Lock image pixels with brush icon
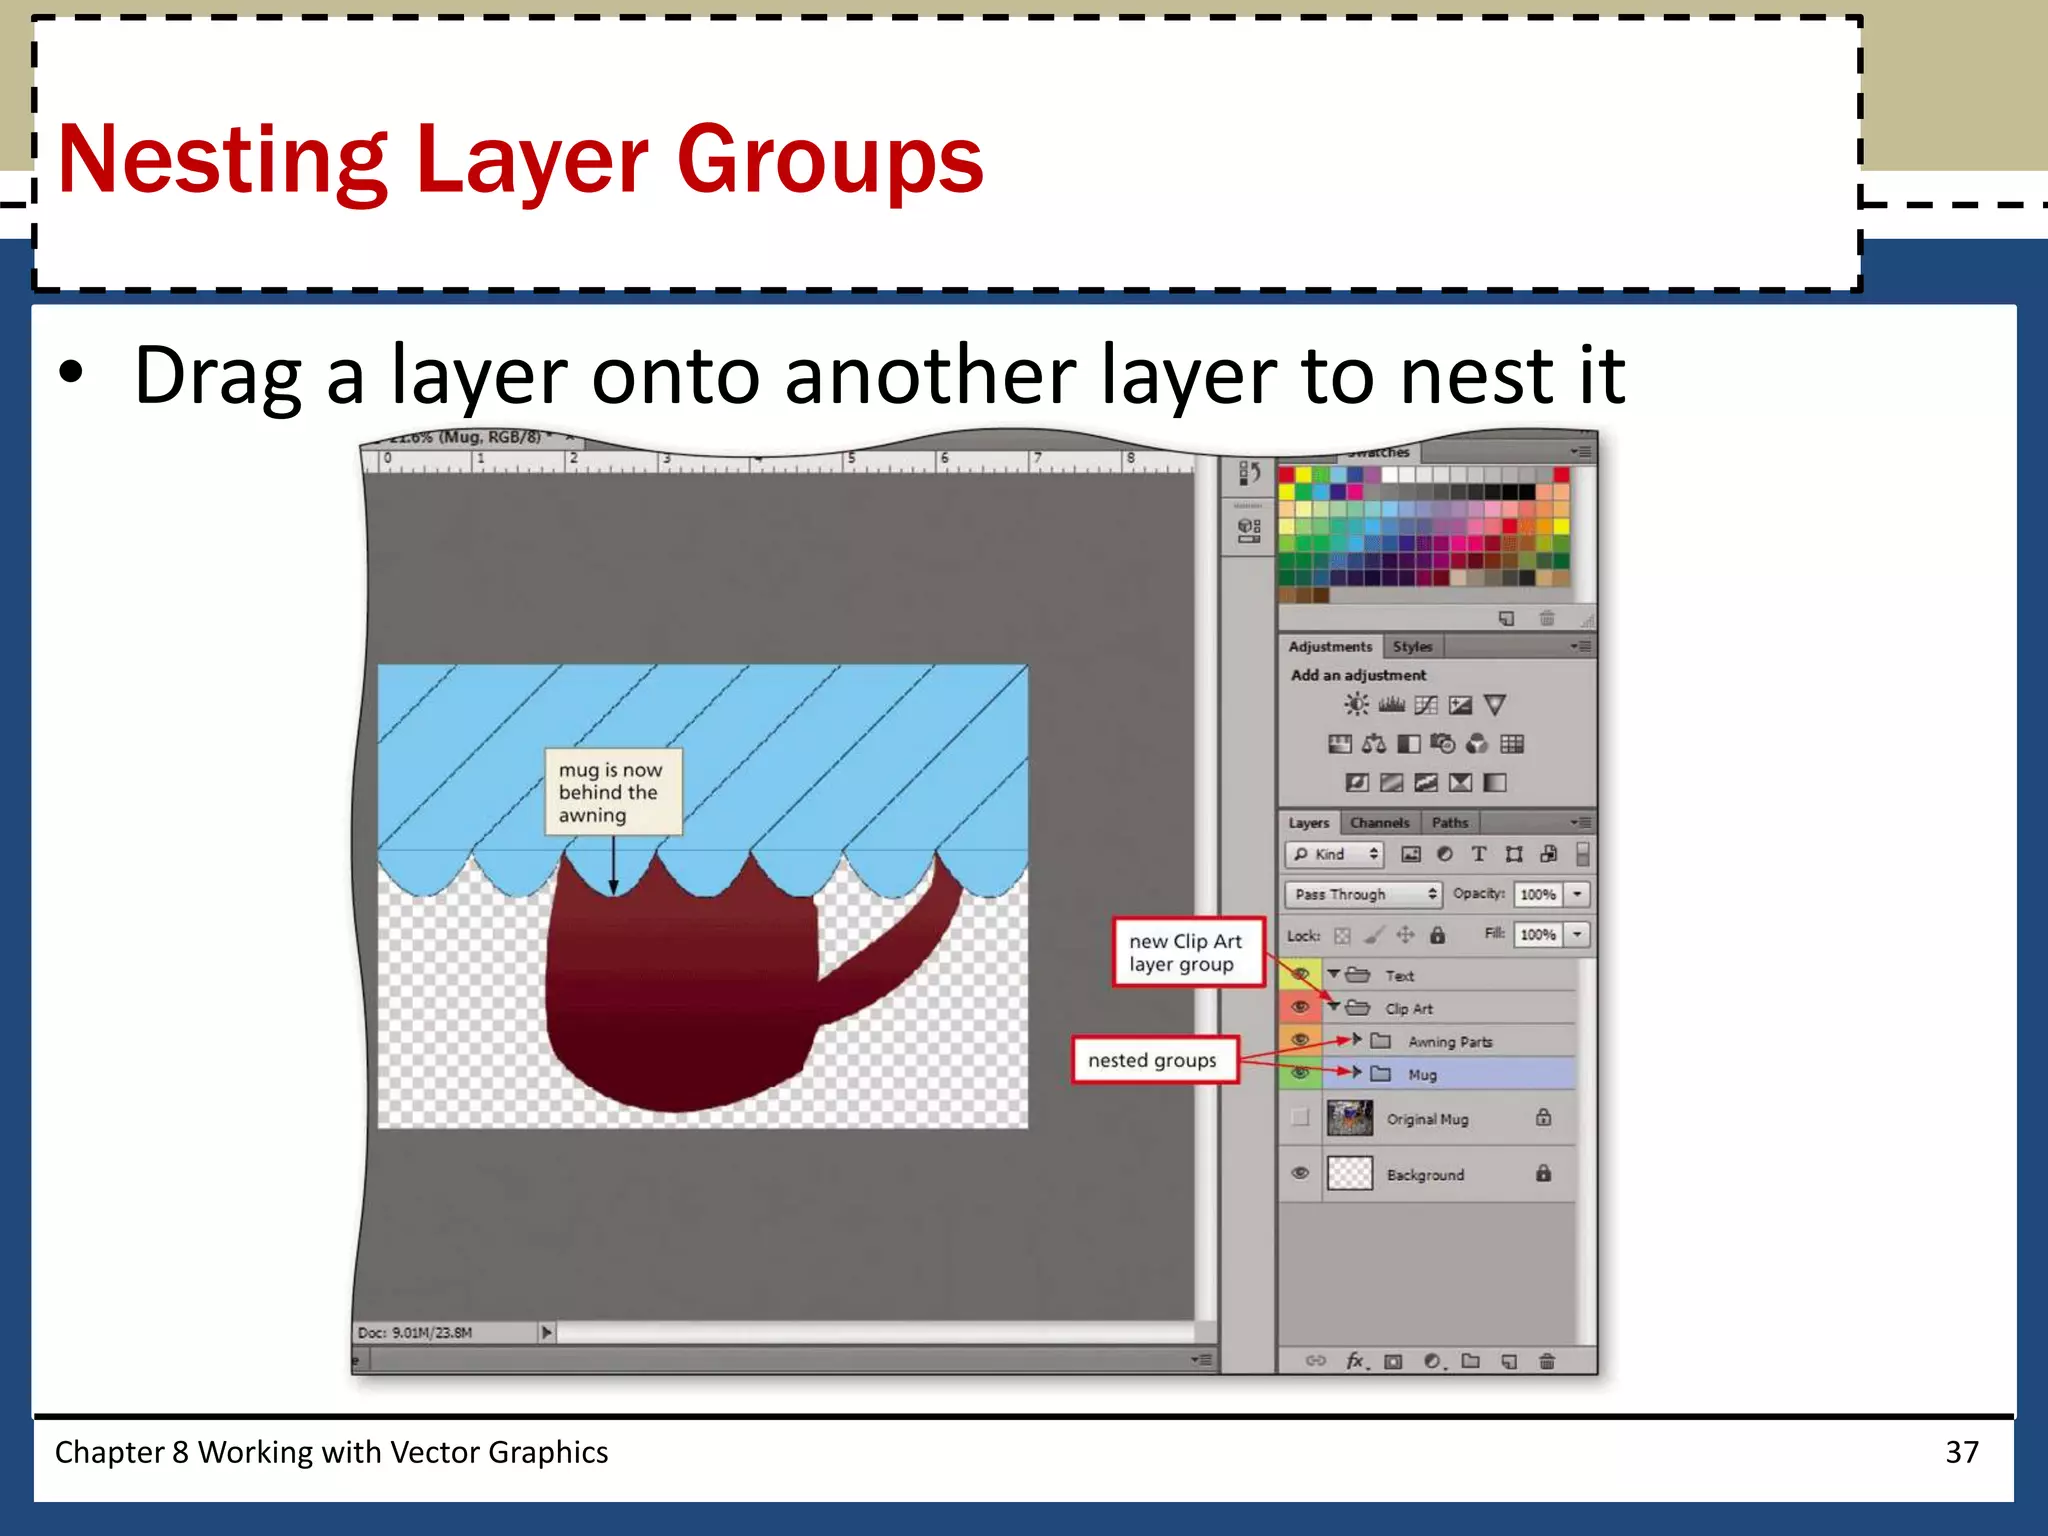This screenshot has height=1536, width=2048. point(1375,935)
